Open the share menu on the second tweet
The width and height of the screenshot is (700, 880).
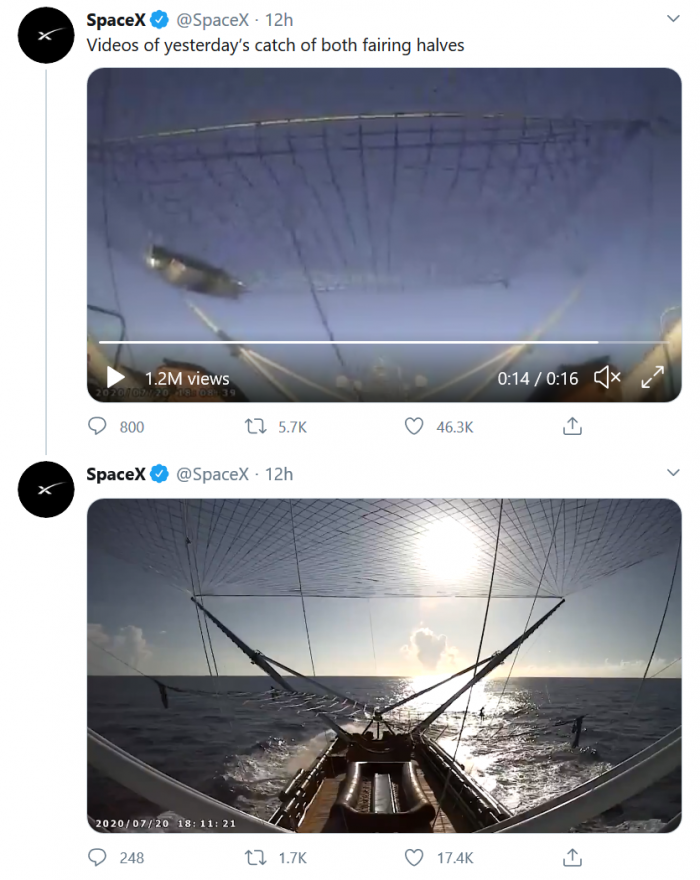[573, 856]
